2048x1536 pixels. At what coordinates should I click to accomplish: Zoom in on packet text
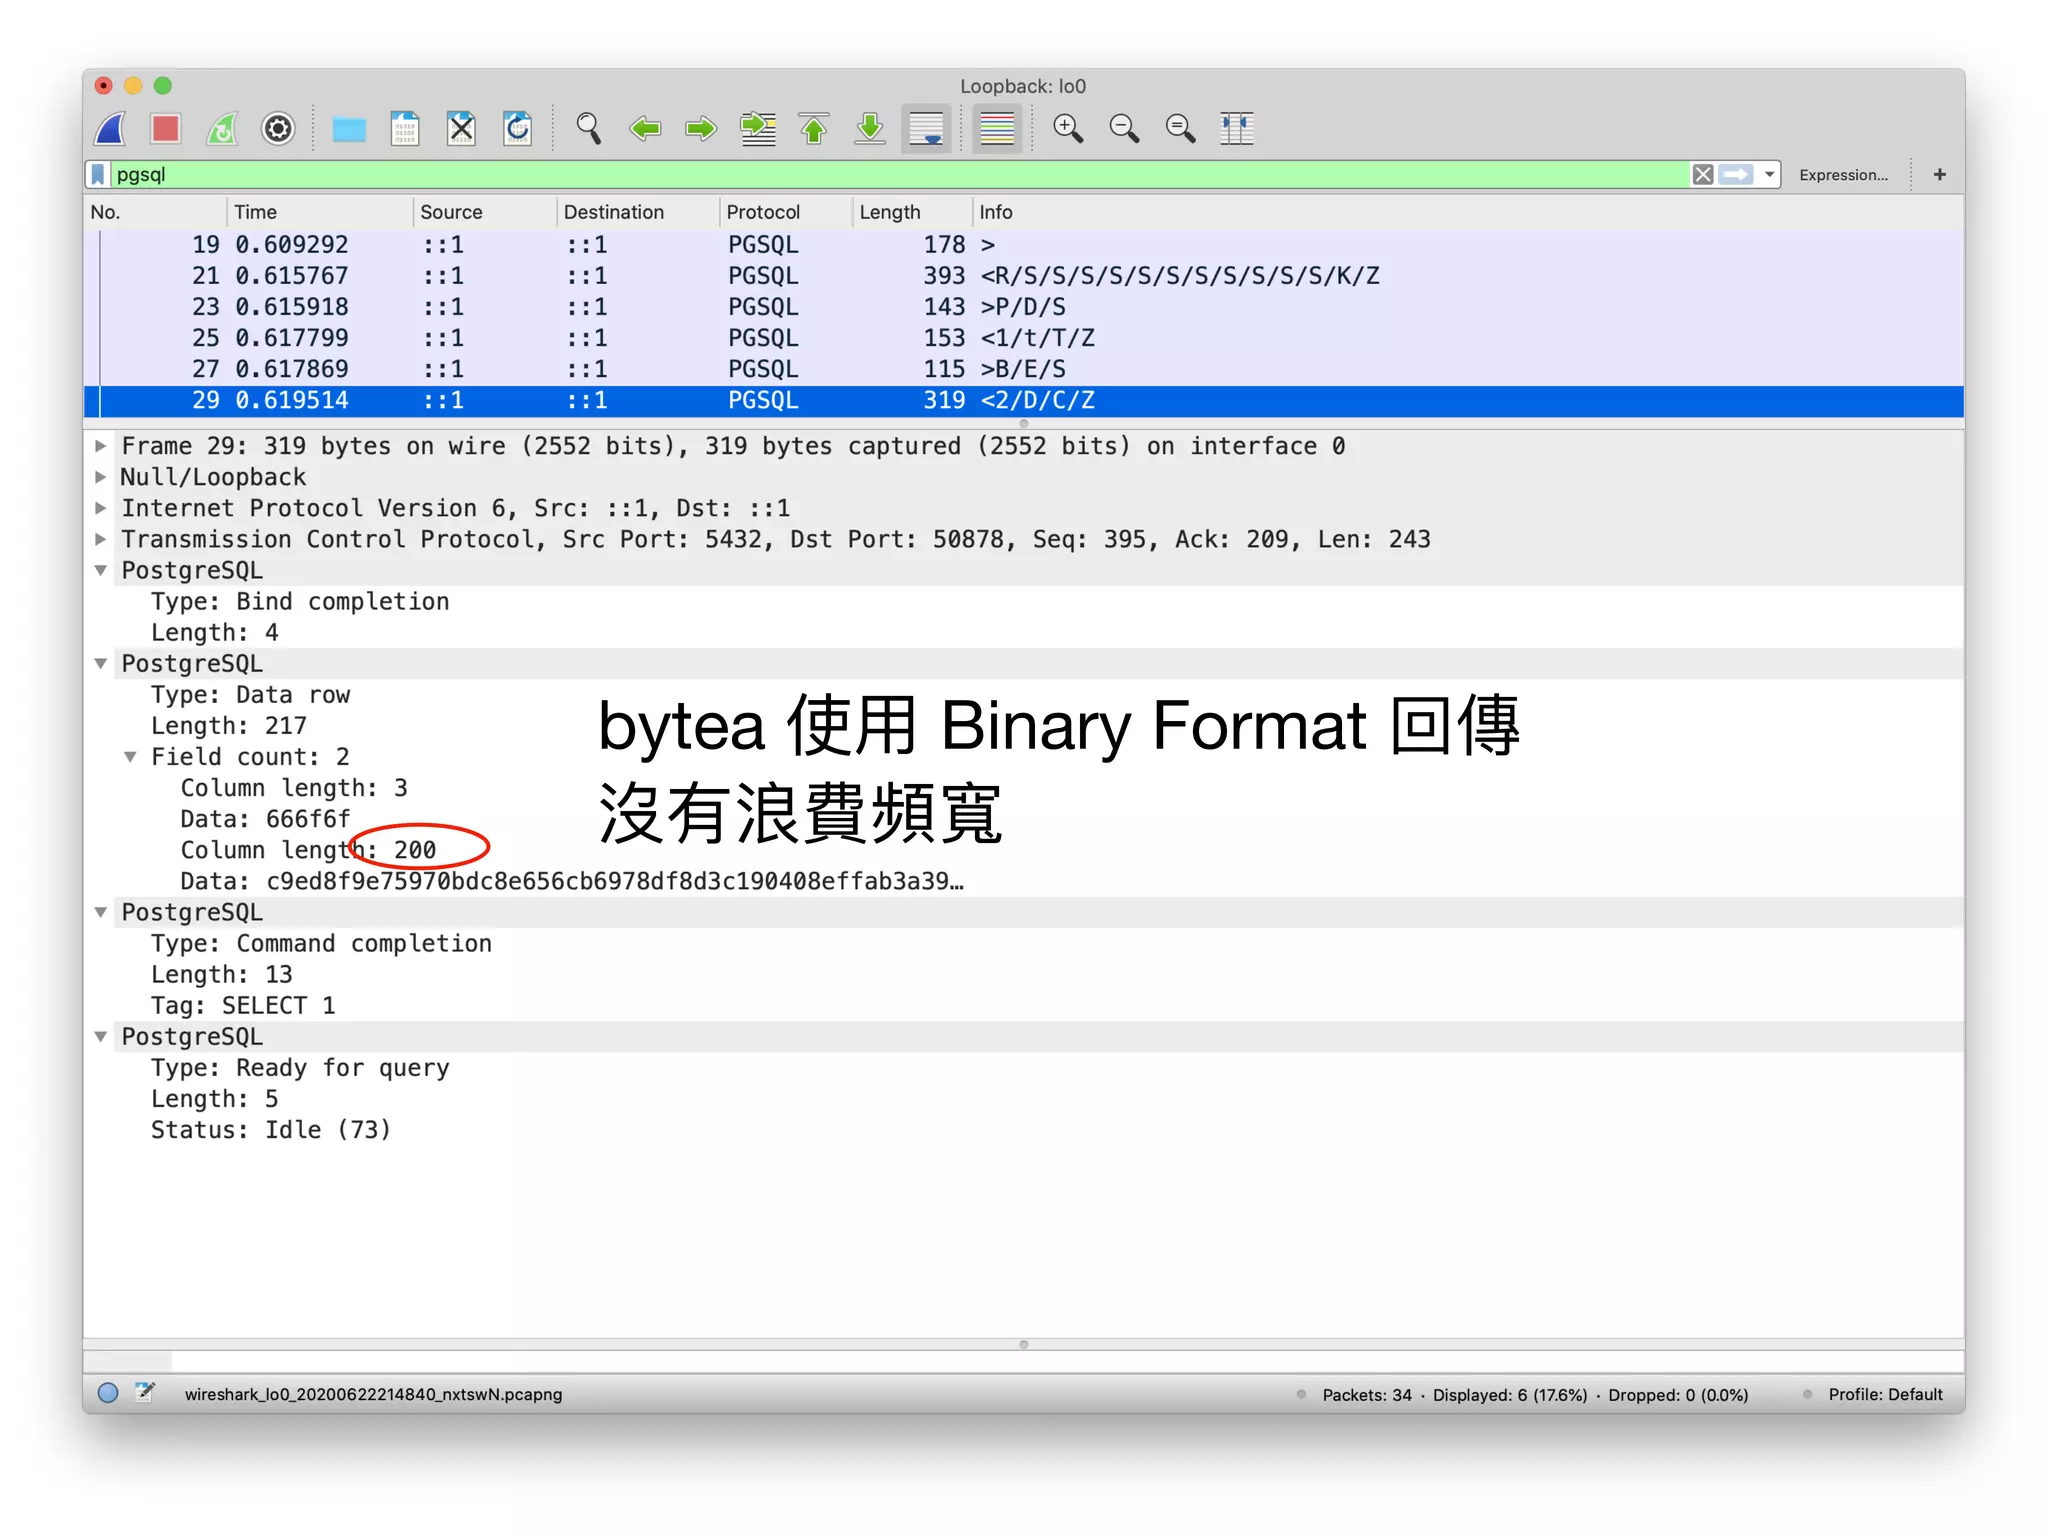[1068, 128]
